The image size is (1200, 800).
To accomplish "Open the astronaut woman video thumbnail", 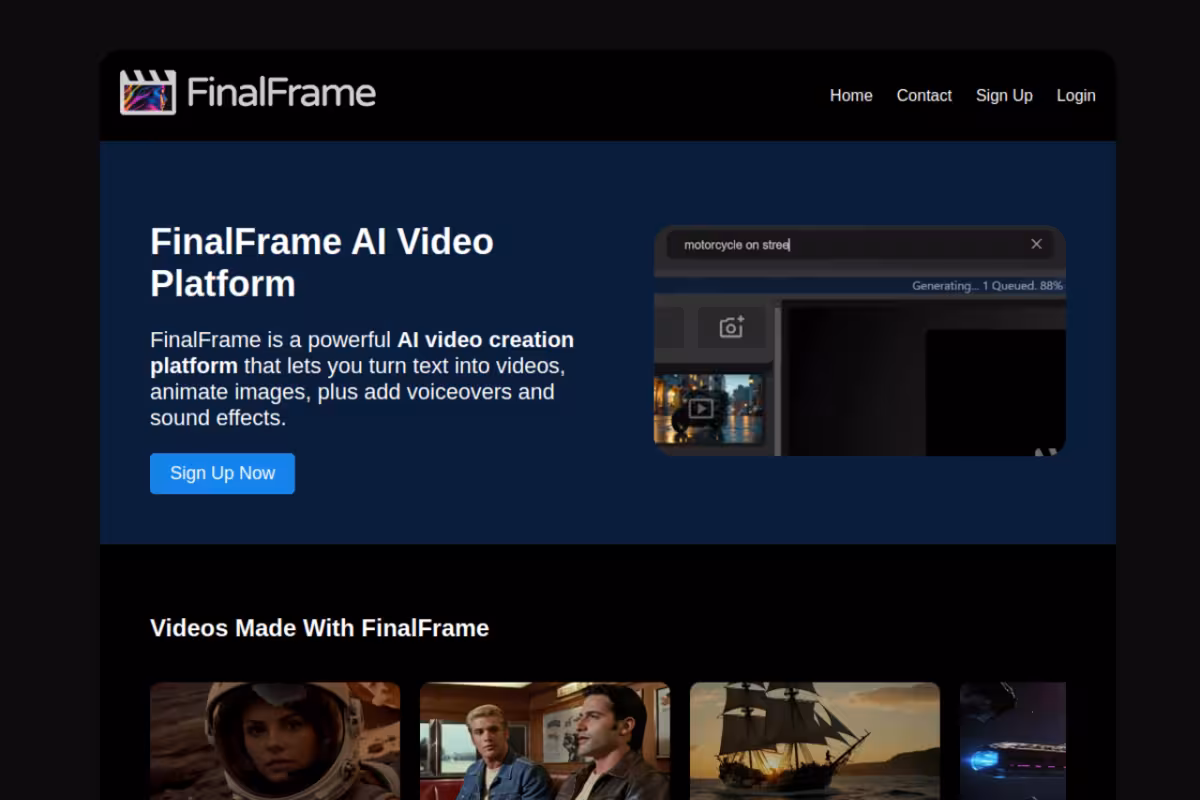I will click(x=275, y=741).
